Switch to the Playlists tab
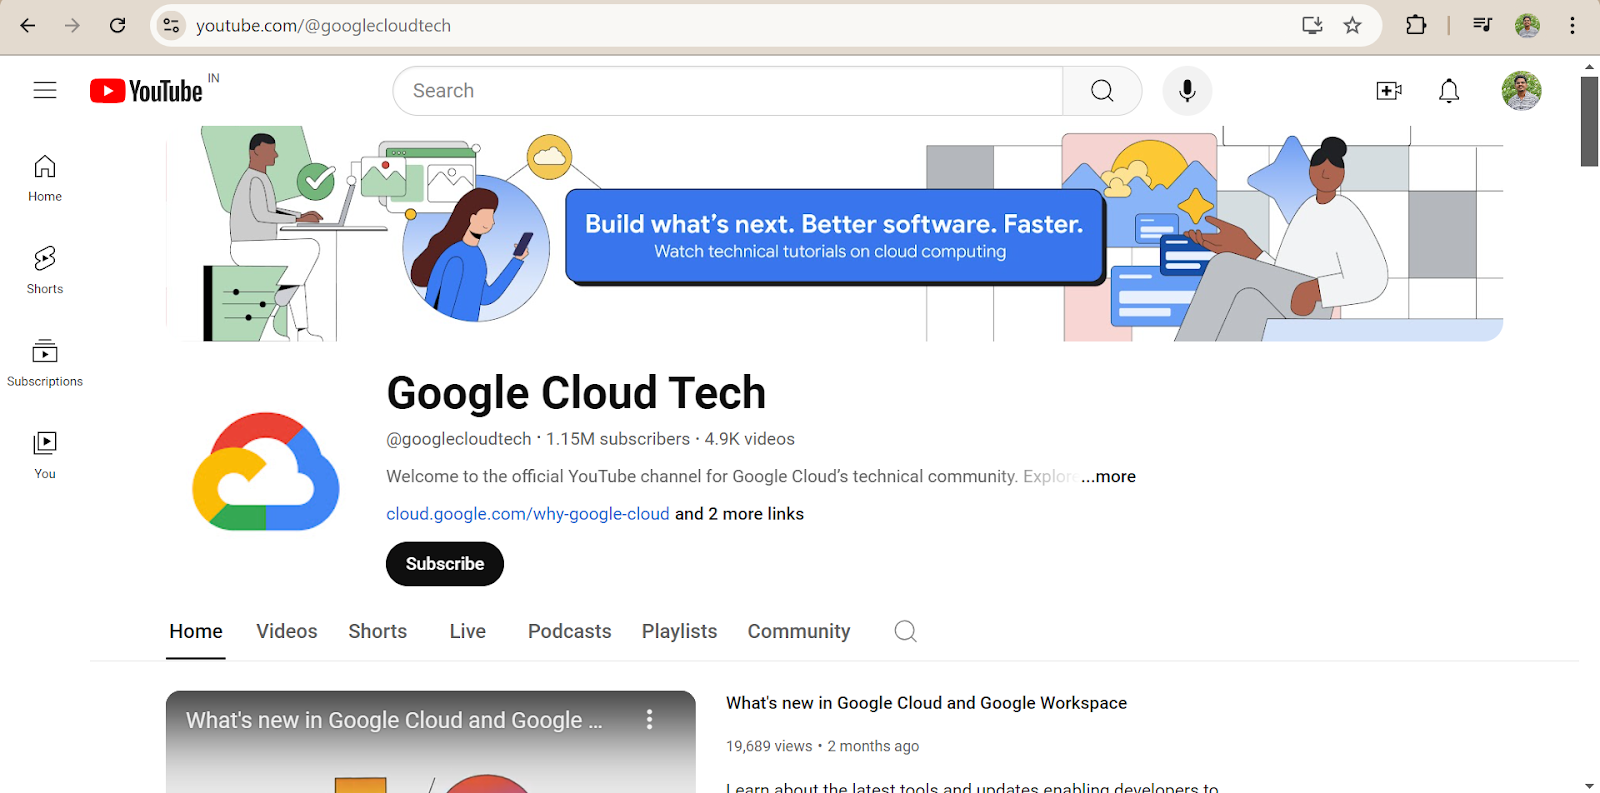 point(680,632)
